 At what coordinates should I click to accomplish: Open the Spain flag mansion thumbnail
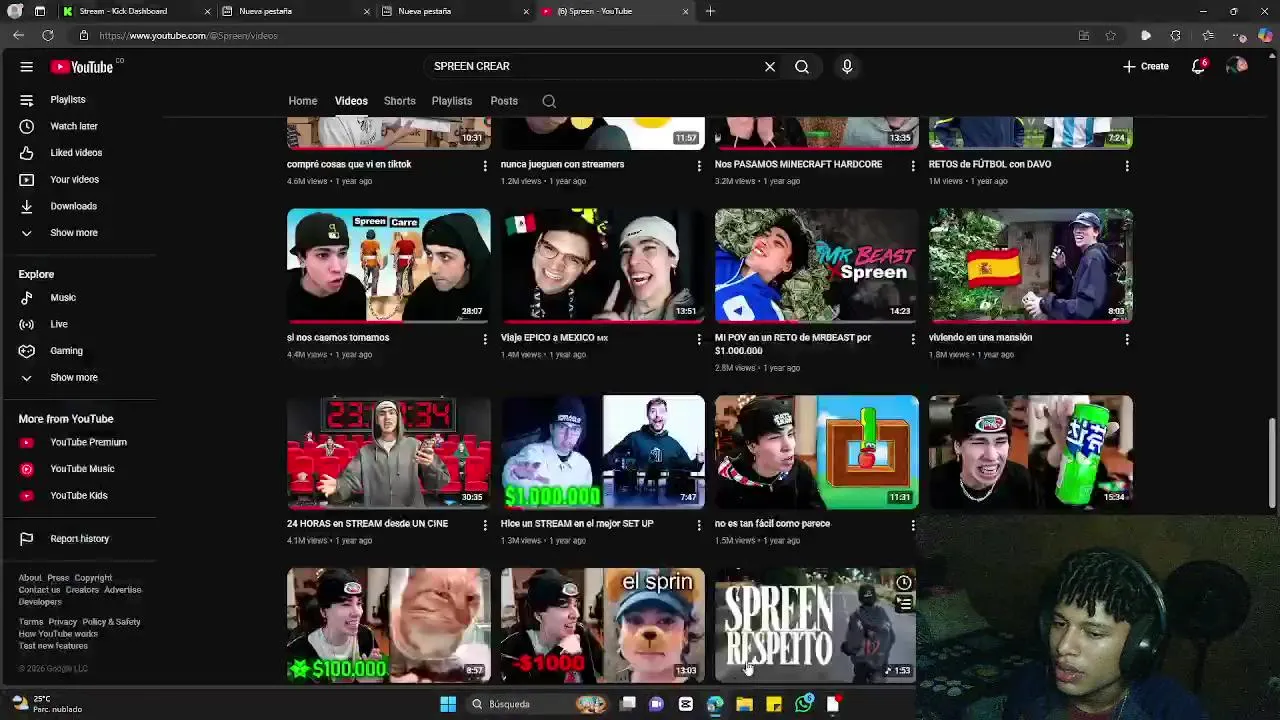pyautogui.click(x=1031, y=265)
